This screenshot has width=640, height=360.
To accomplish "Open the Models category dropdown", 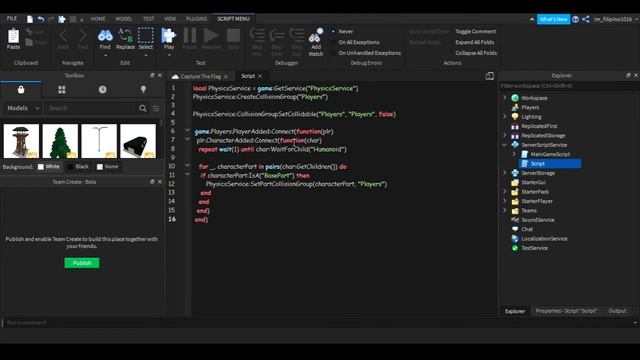I will point(23,108).
